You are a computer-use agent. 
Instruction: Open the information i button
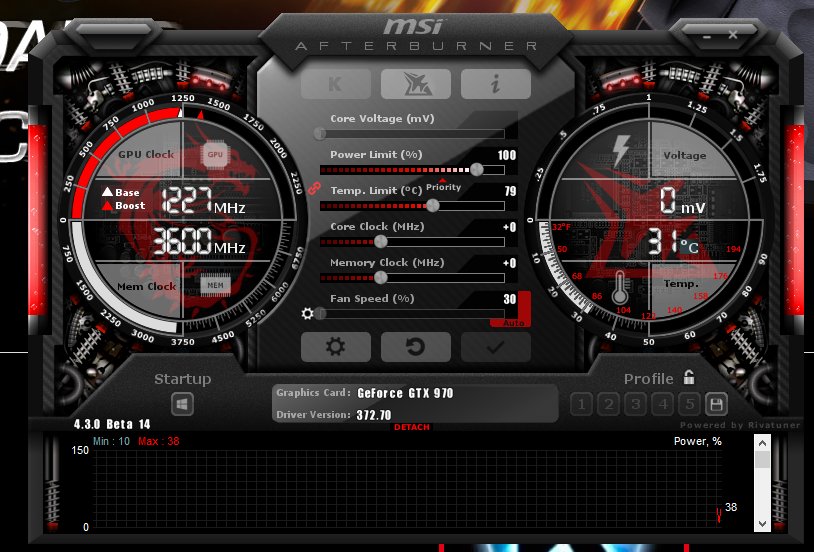496,84
